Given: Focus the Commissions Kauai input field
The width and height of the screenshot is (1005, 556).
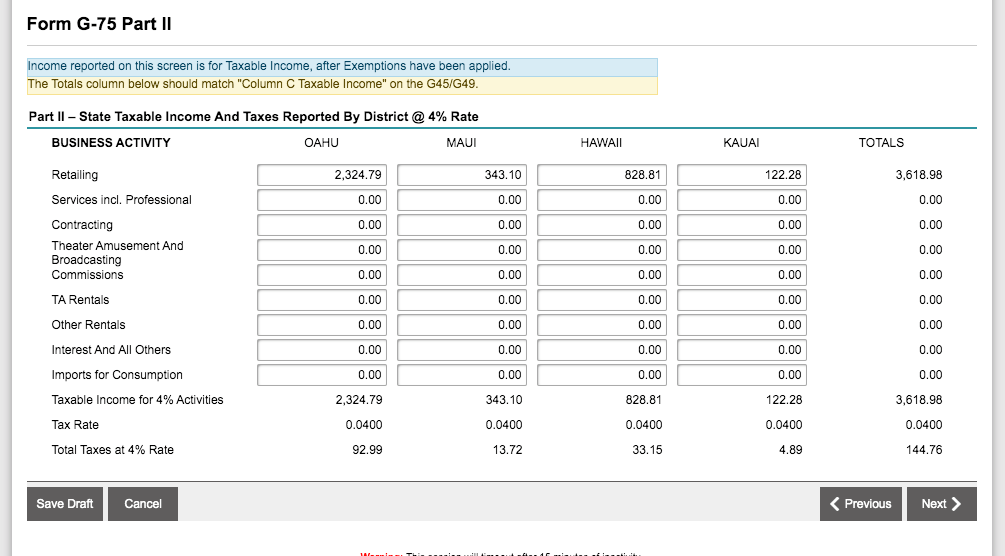Looking at the screenshot, I should click(741, 275).
